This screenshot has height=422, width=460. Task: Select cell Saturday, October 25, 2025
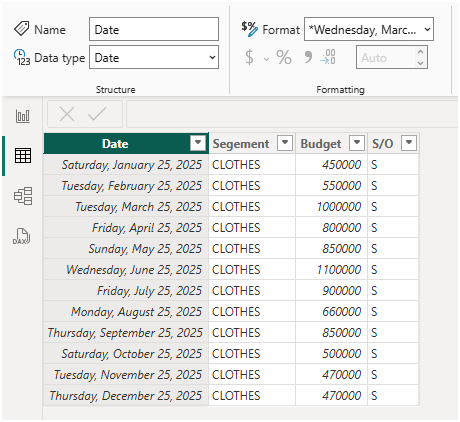click(126, 354)
